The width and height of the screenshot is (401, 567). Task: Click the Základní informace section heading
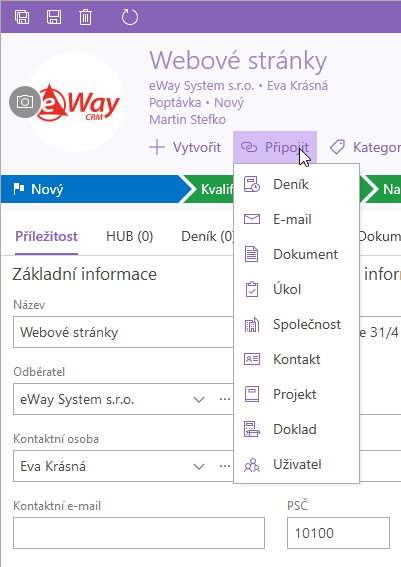tap(85, 274)
